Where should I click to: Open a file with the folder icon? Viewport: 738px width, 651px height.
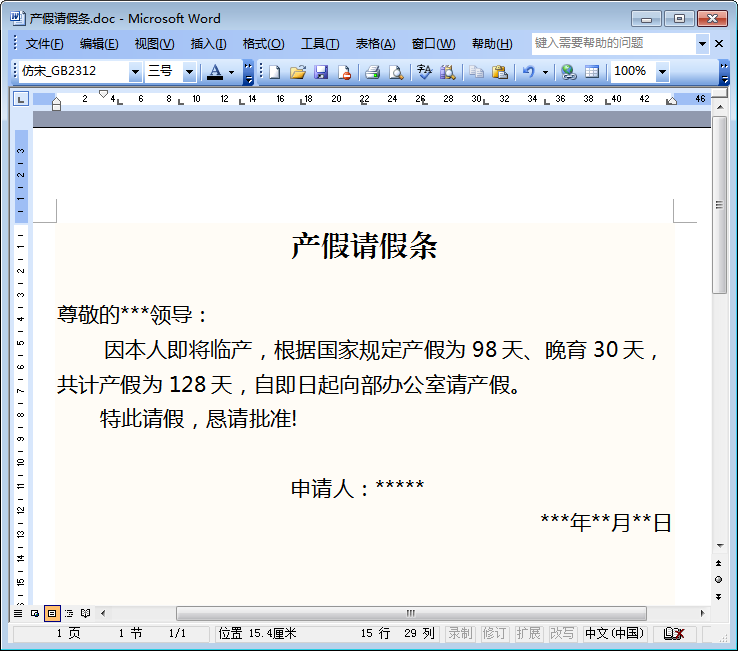click(x=297, y=72)
